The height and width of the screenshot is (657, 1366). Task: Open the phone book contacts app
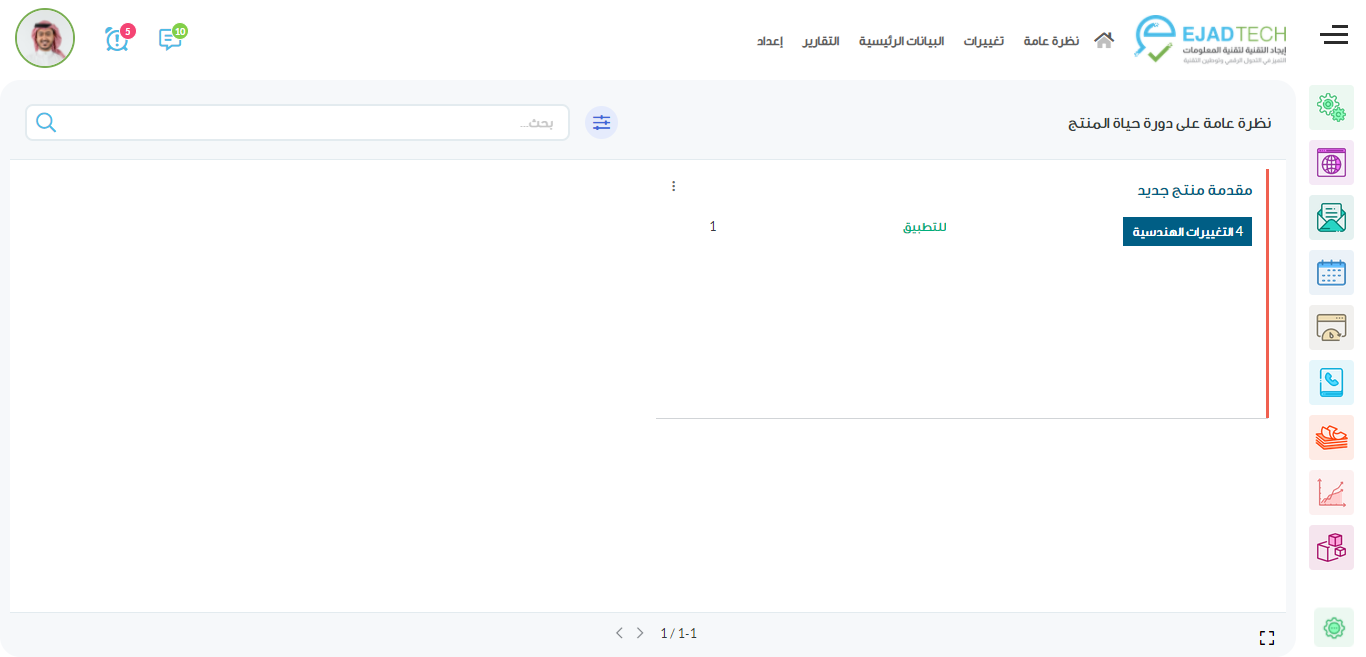(x=1331, y=382)
